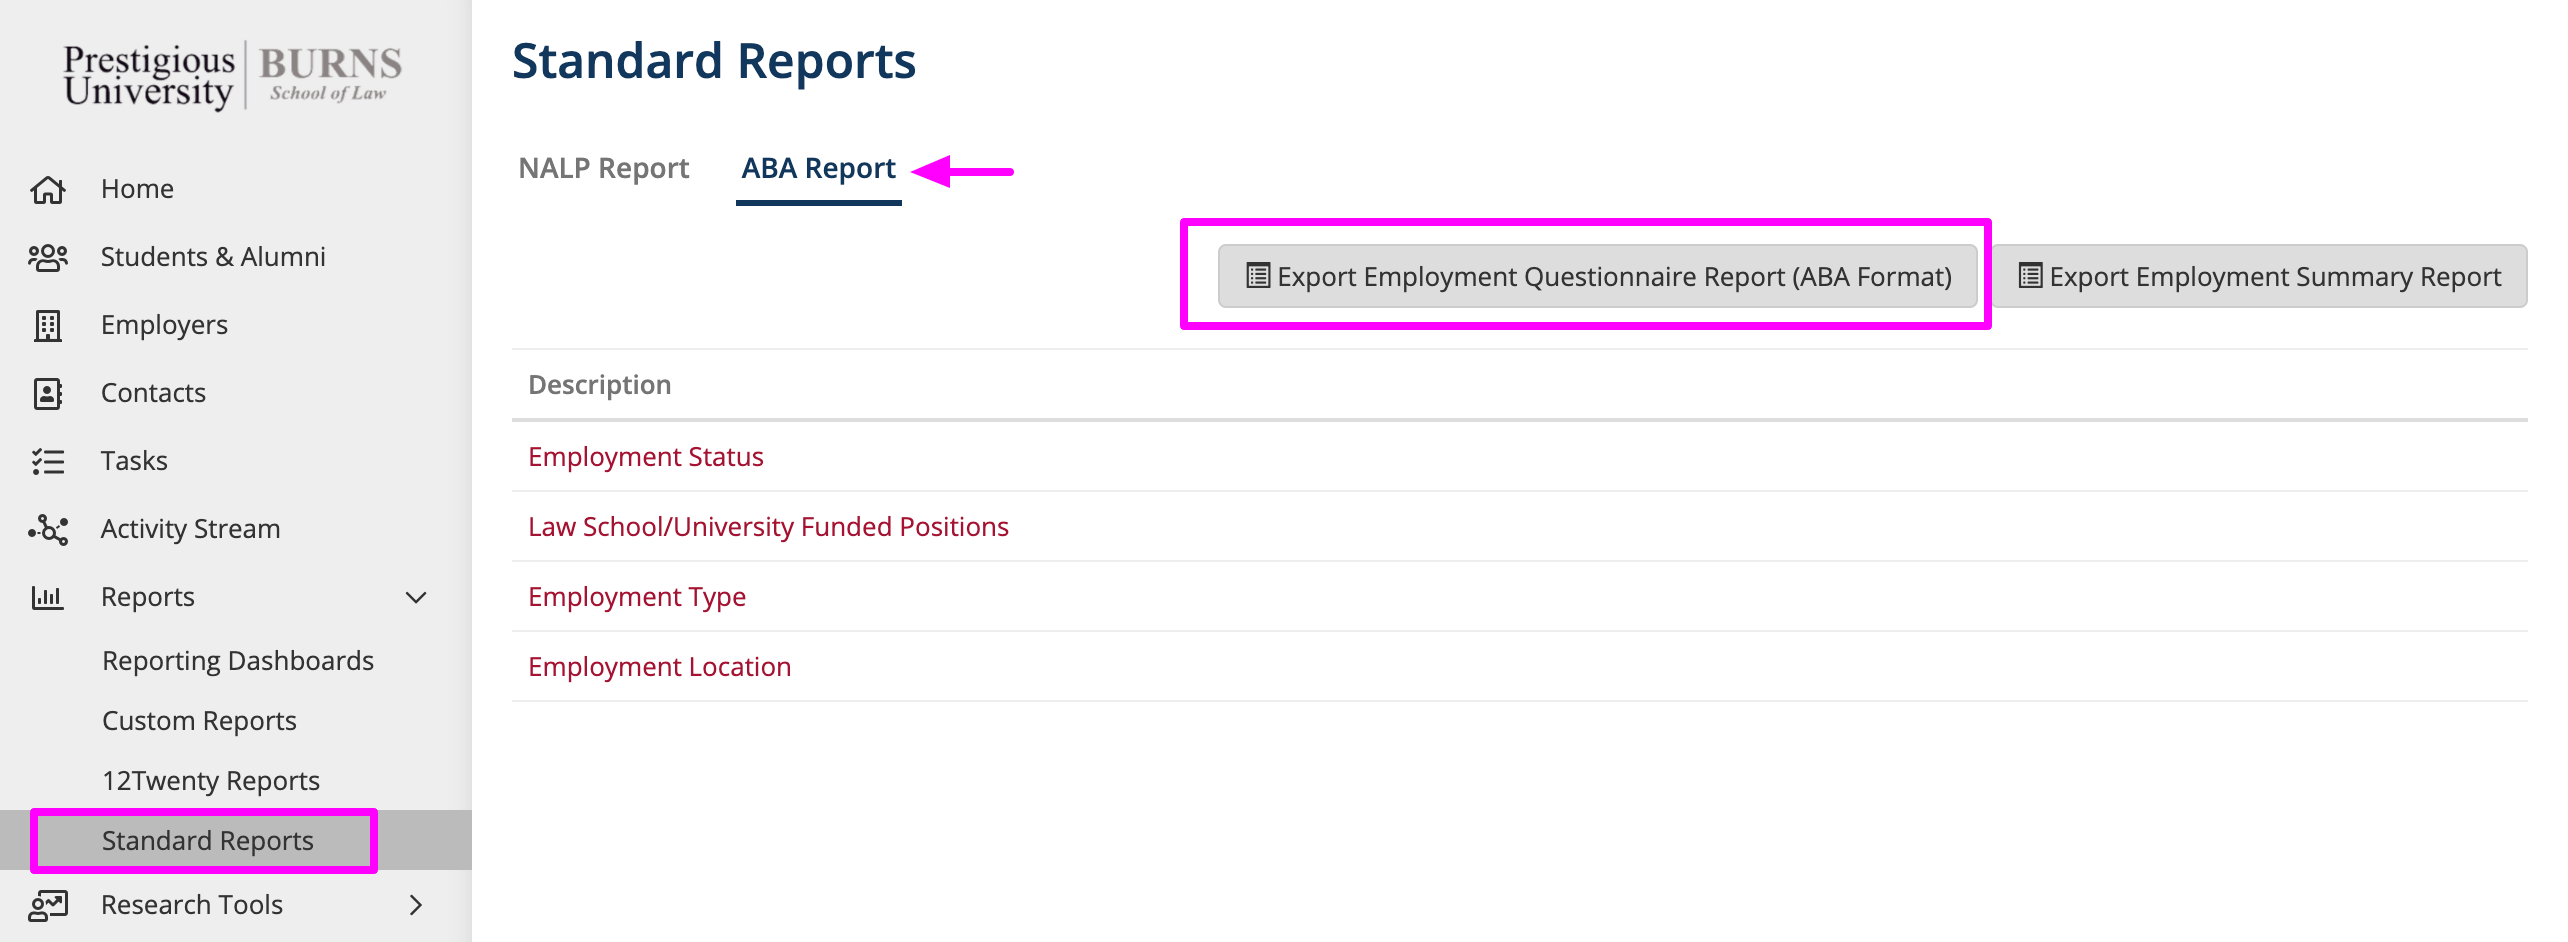Image resolution: width=2568 pixels, height=942 pixels.
Task: Click the Employers building icon
Action: coord(48,325)
